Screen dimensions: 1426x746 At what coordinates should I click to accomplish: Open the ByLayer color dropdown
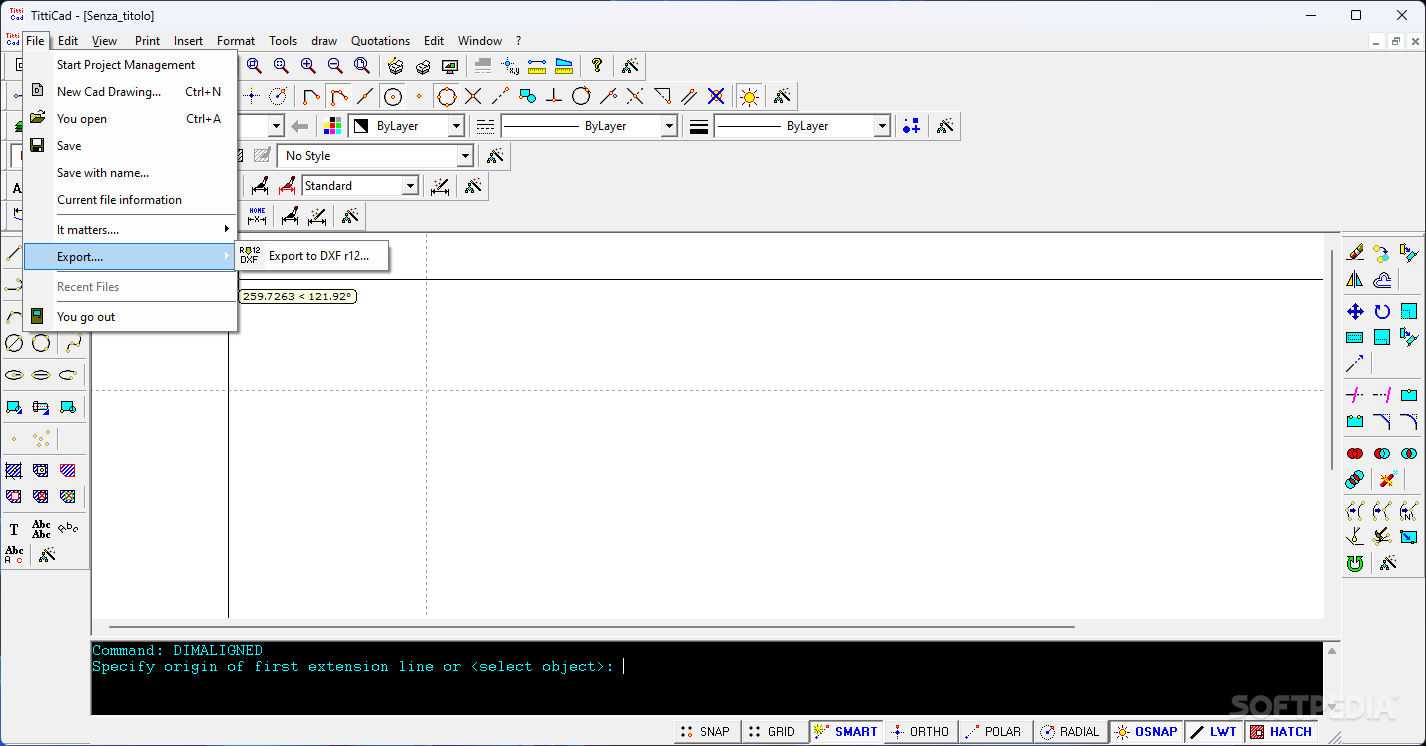(456, 126)
